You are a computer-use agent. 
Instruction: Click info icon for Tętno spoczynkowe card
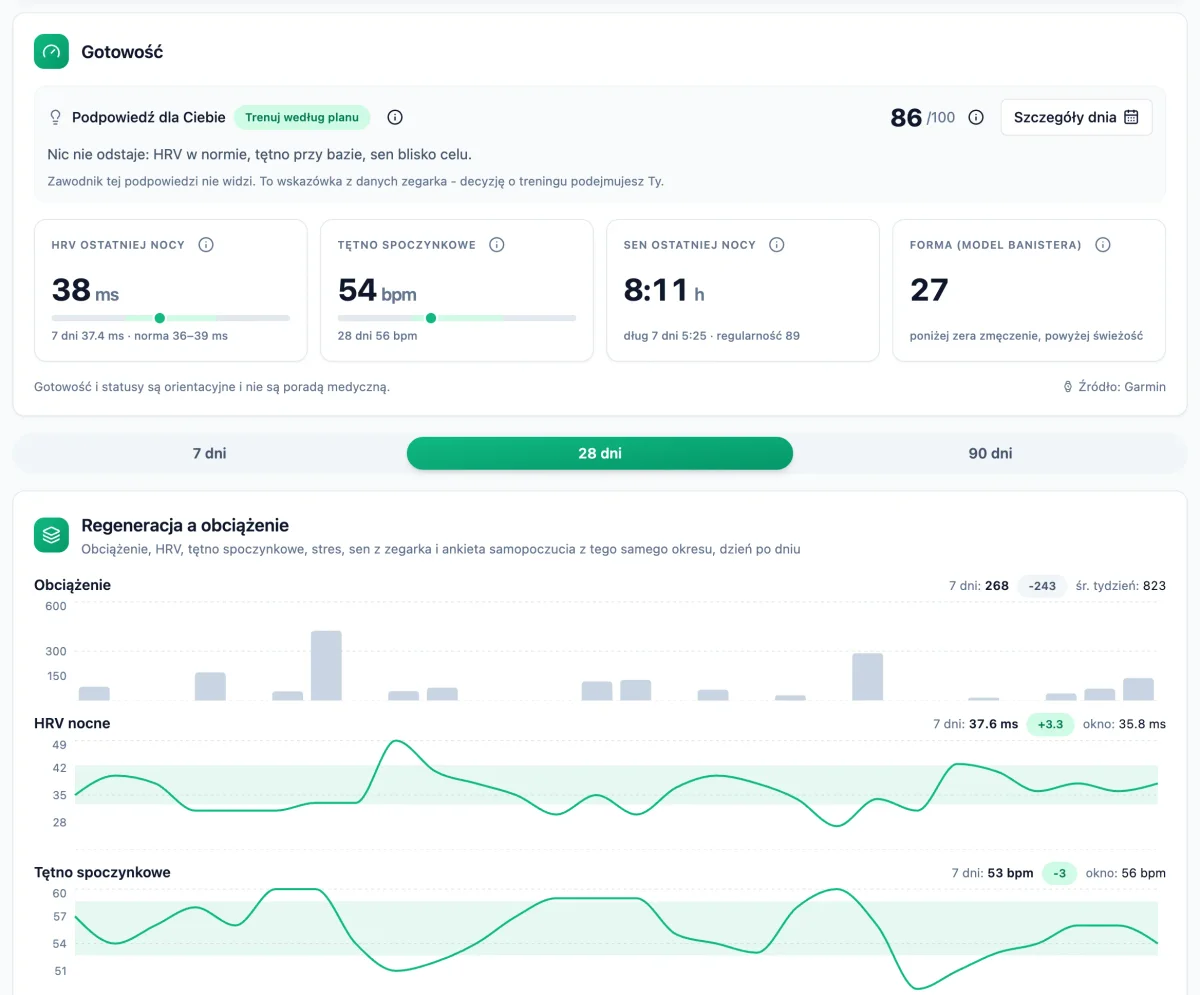[x=497, y=245]
